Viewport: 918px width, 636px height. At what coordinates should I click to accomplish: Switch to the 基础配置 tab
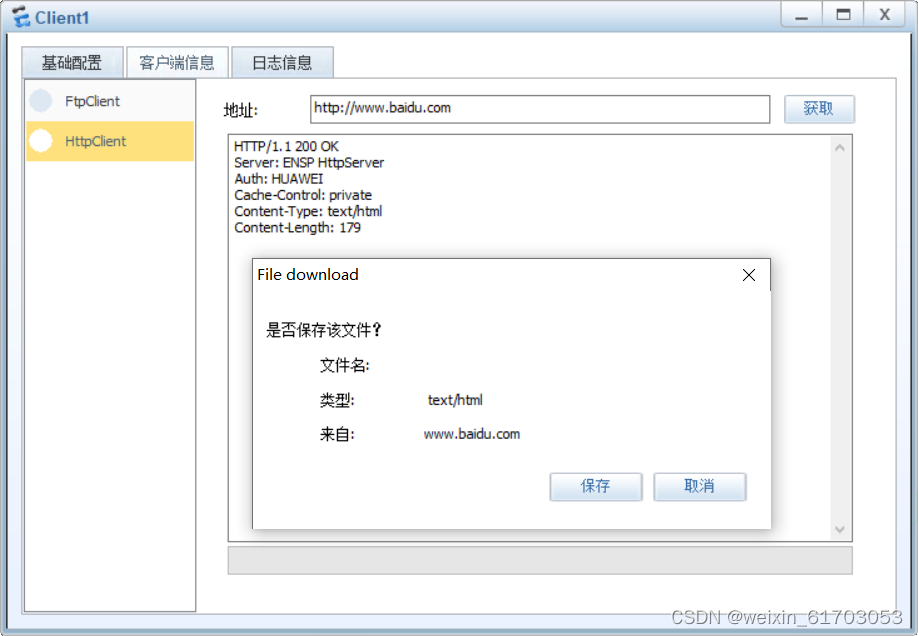[72, 62]
